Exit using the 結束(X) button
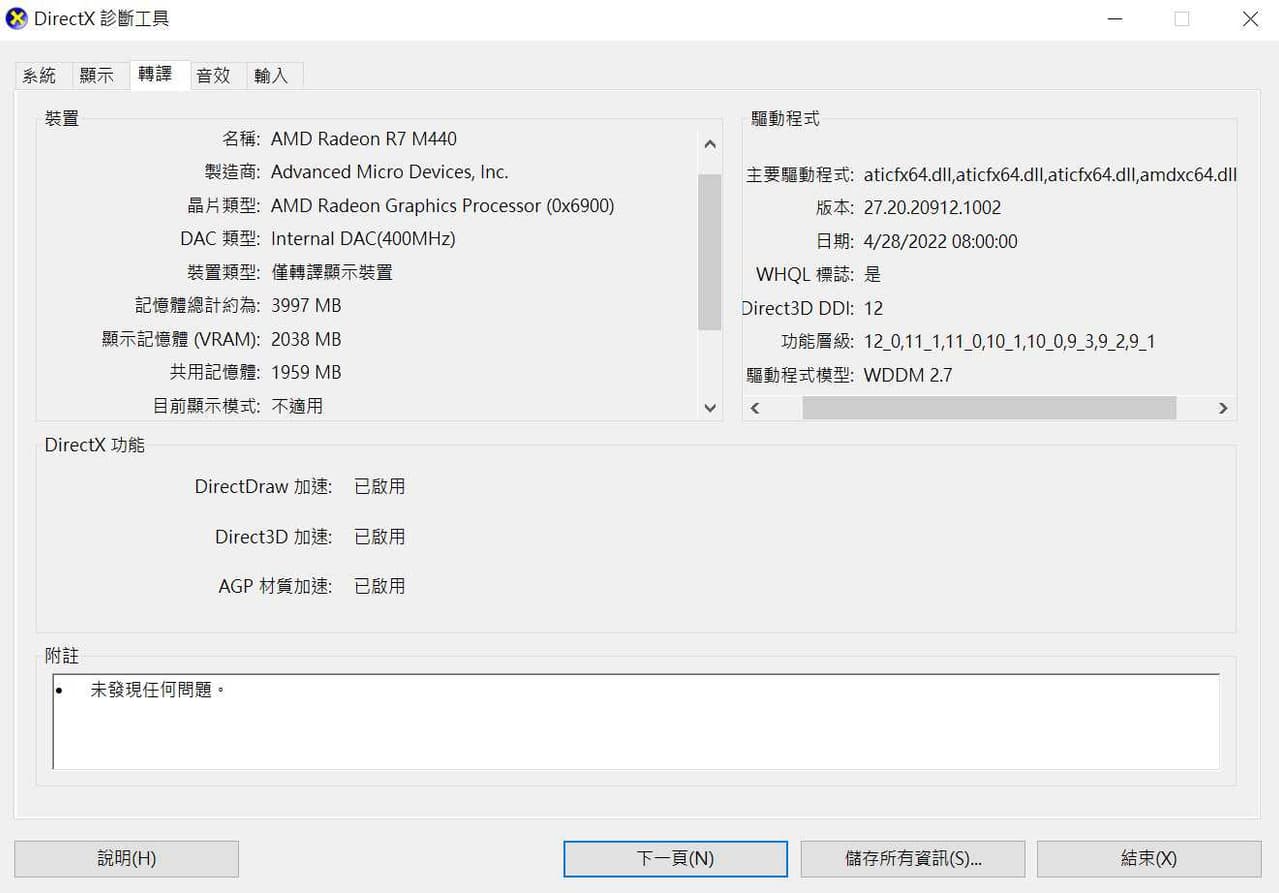The width and height of the screenshot is (1279, 893). tap(1149, 858)
